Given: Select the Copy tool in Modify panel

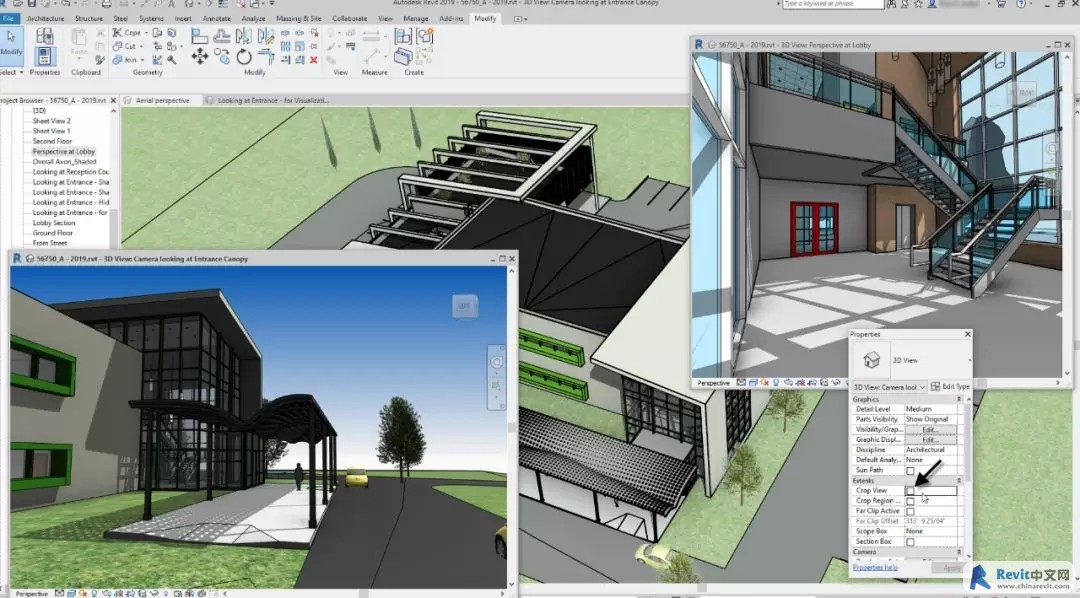Looking at the screenshot, I should tap(222, 56).
